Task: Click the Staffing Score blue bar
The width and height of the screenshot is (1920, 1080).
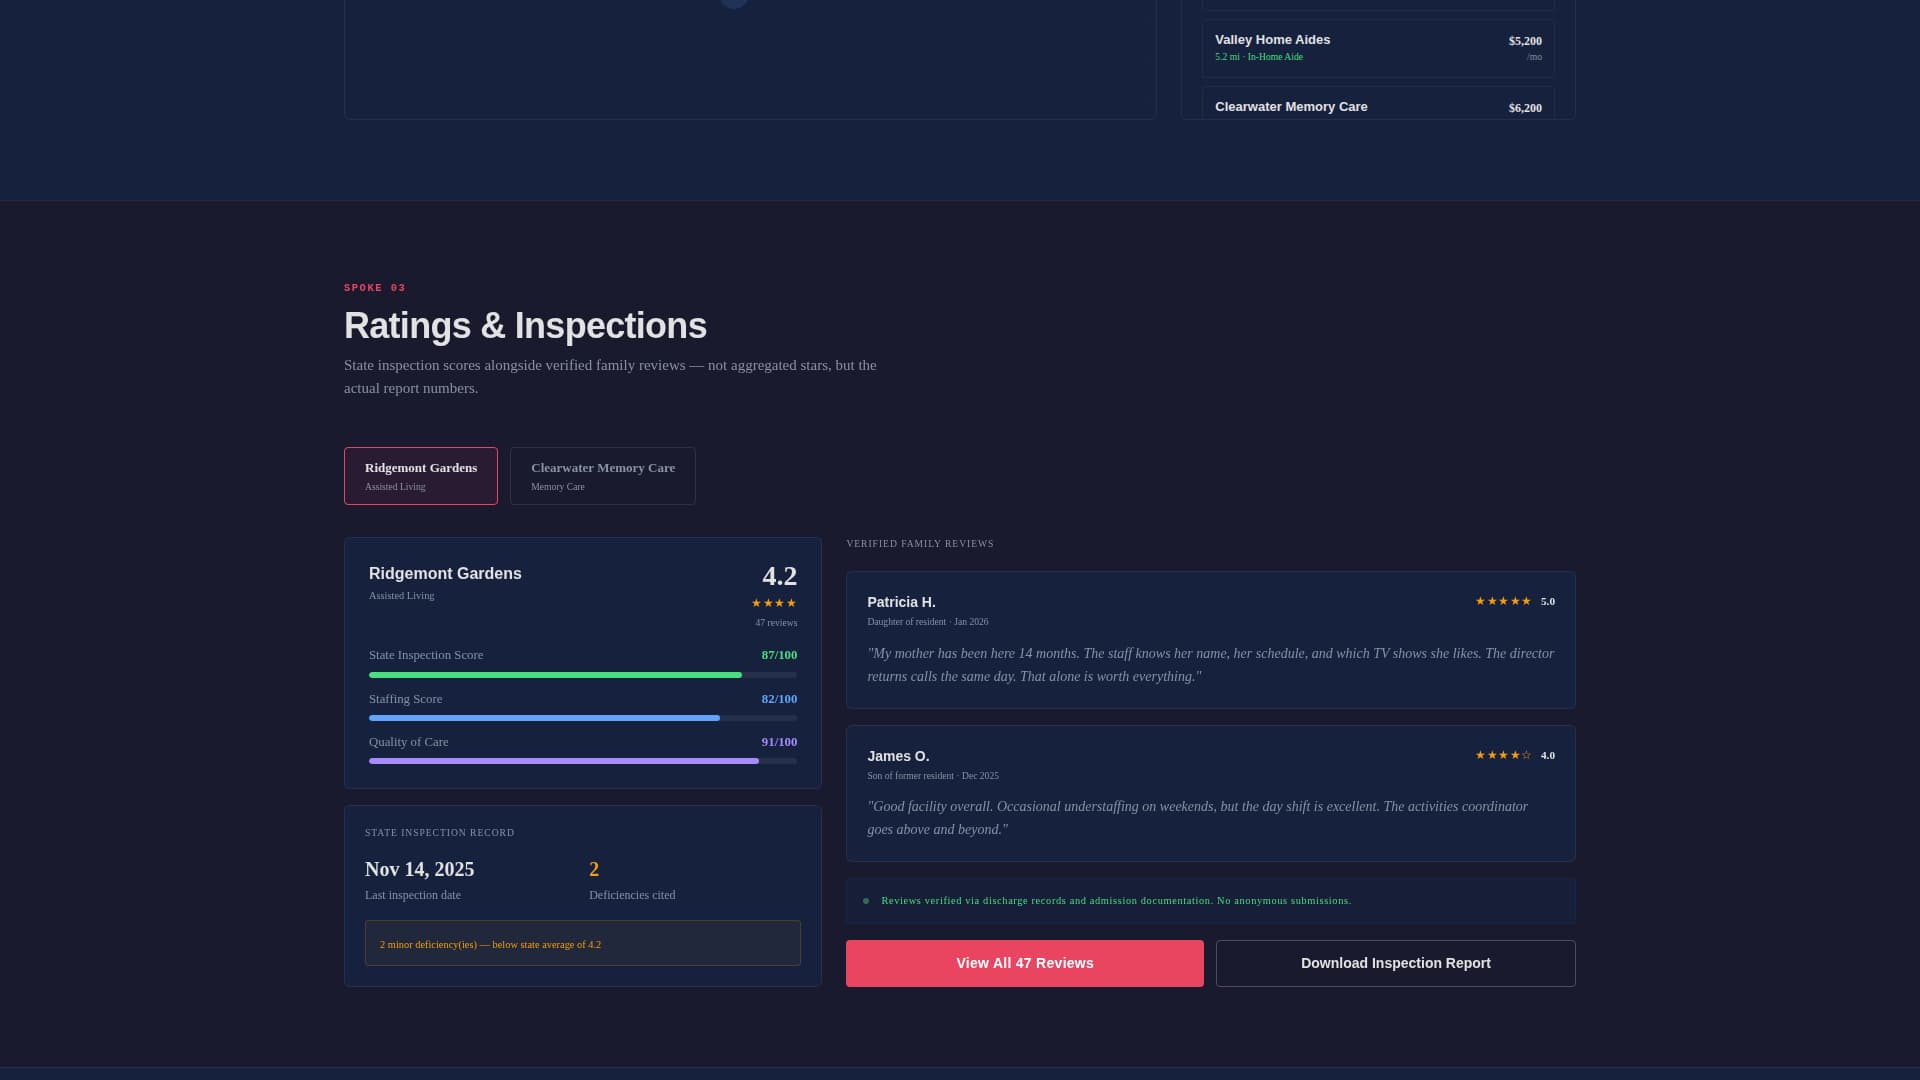Action: [544, 718]
